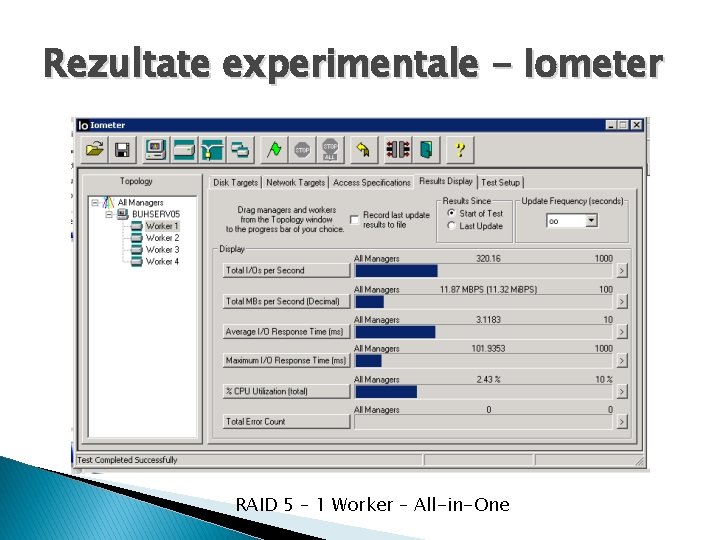Click Average I/O Response Time (ms) button
The height and width of the screenshot is (540, 720).
[x=286, y=332]
